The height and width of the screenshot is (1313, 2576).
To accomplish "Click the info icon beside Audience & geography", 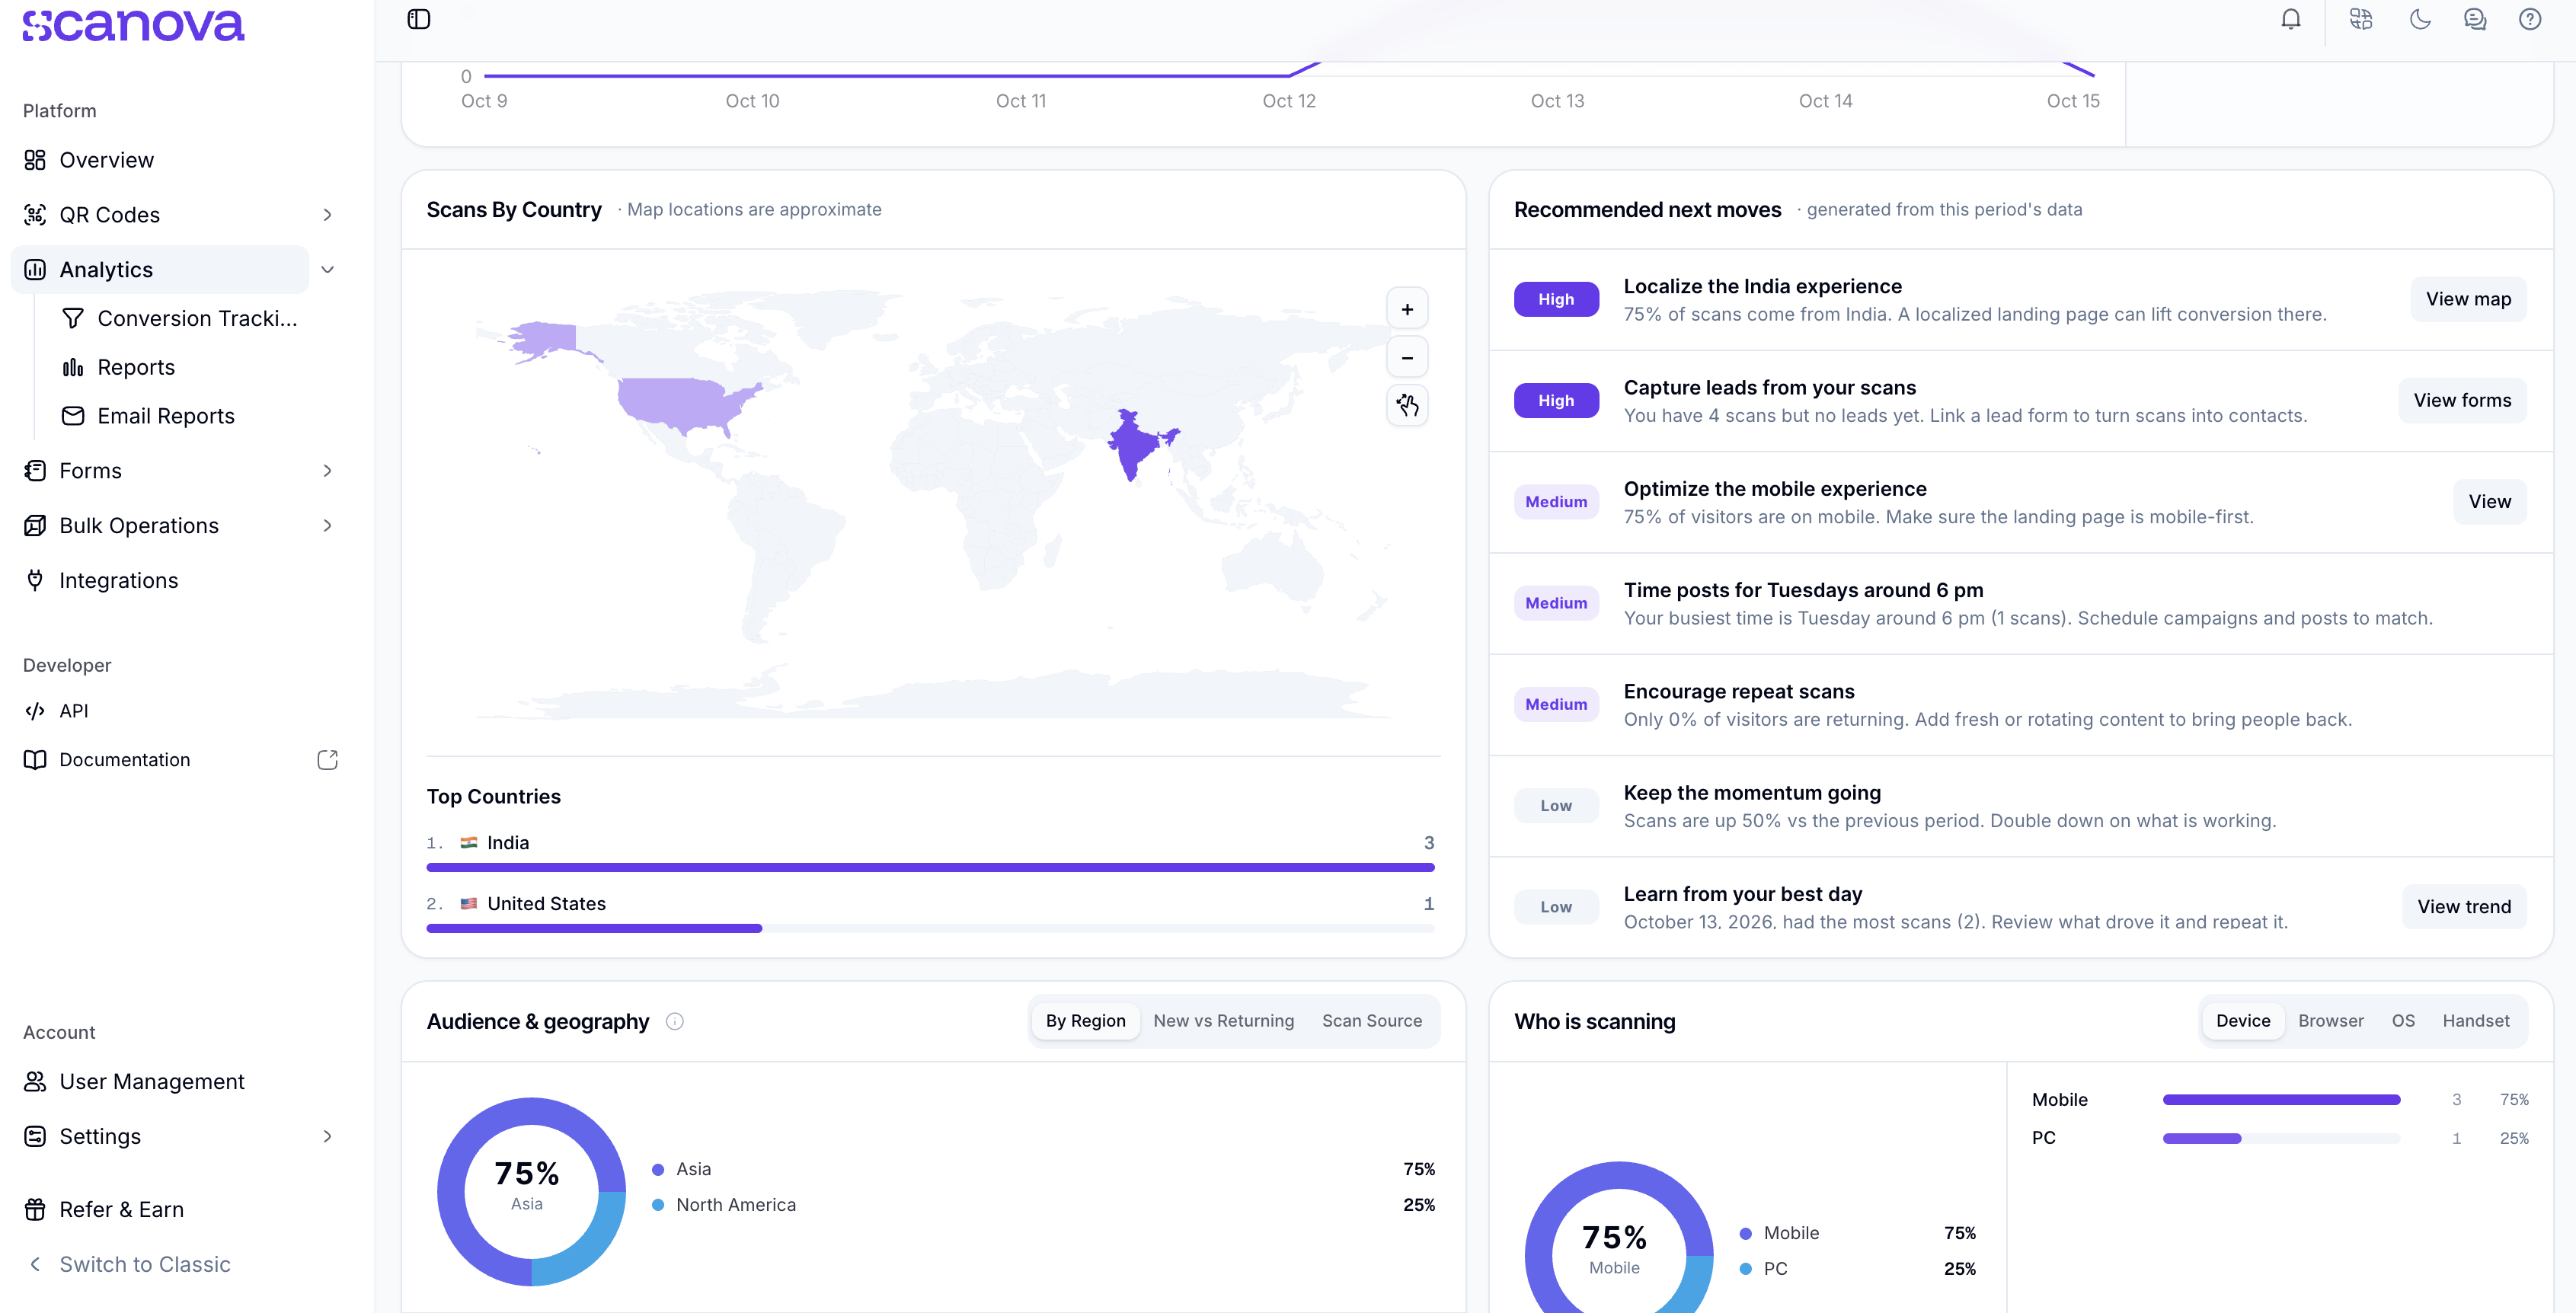I will tap(675, 1021).
